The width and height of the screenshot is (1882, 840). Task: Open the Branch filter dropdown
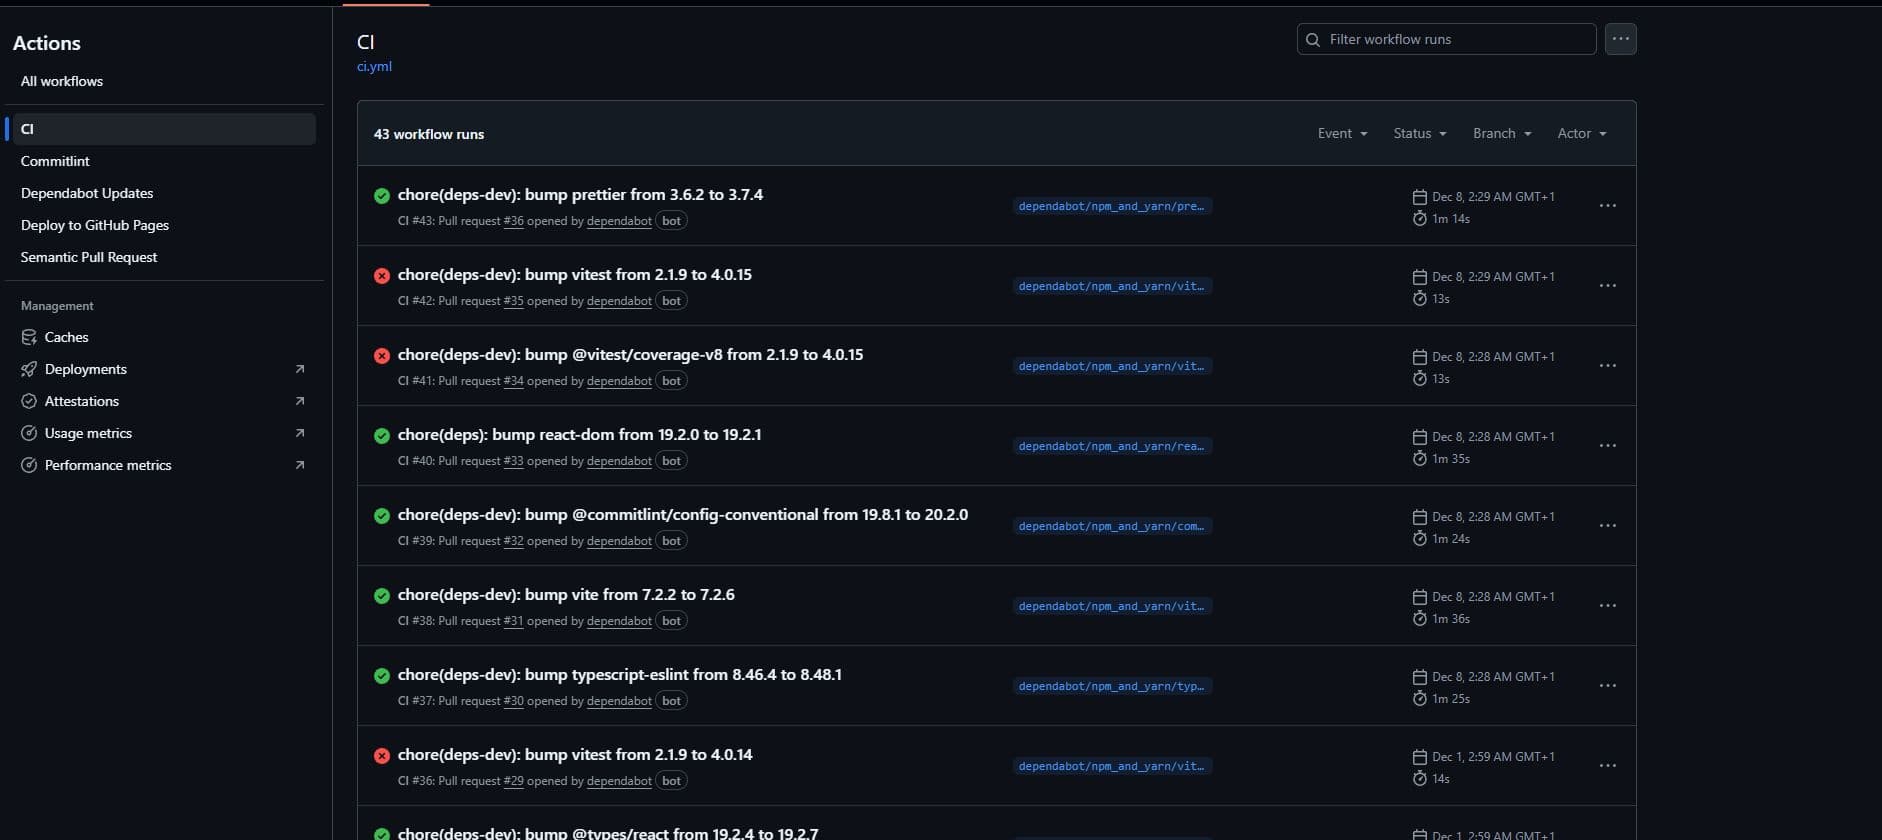(x=1502, y=133)
